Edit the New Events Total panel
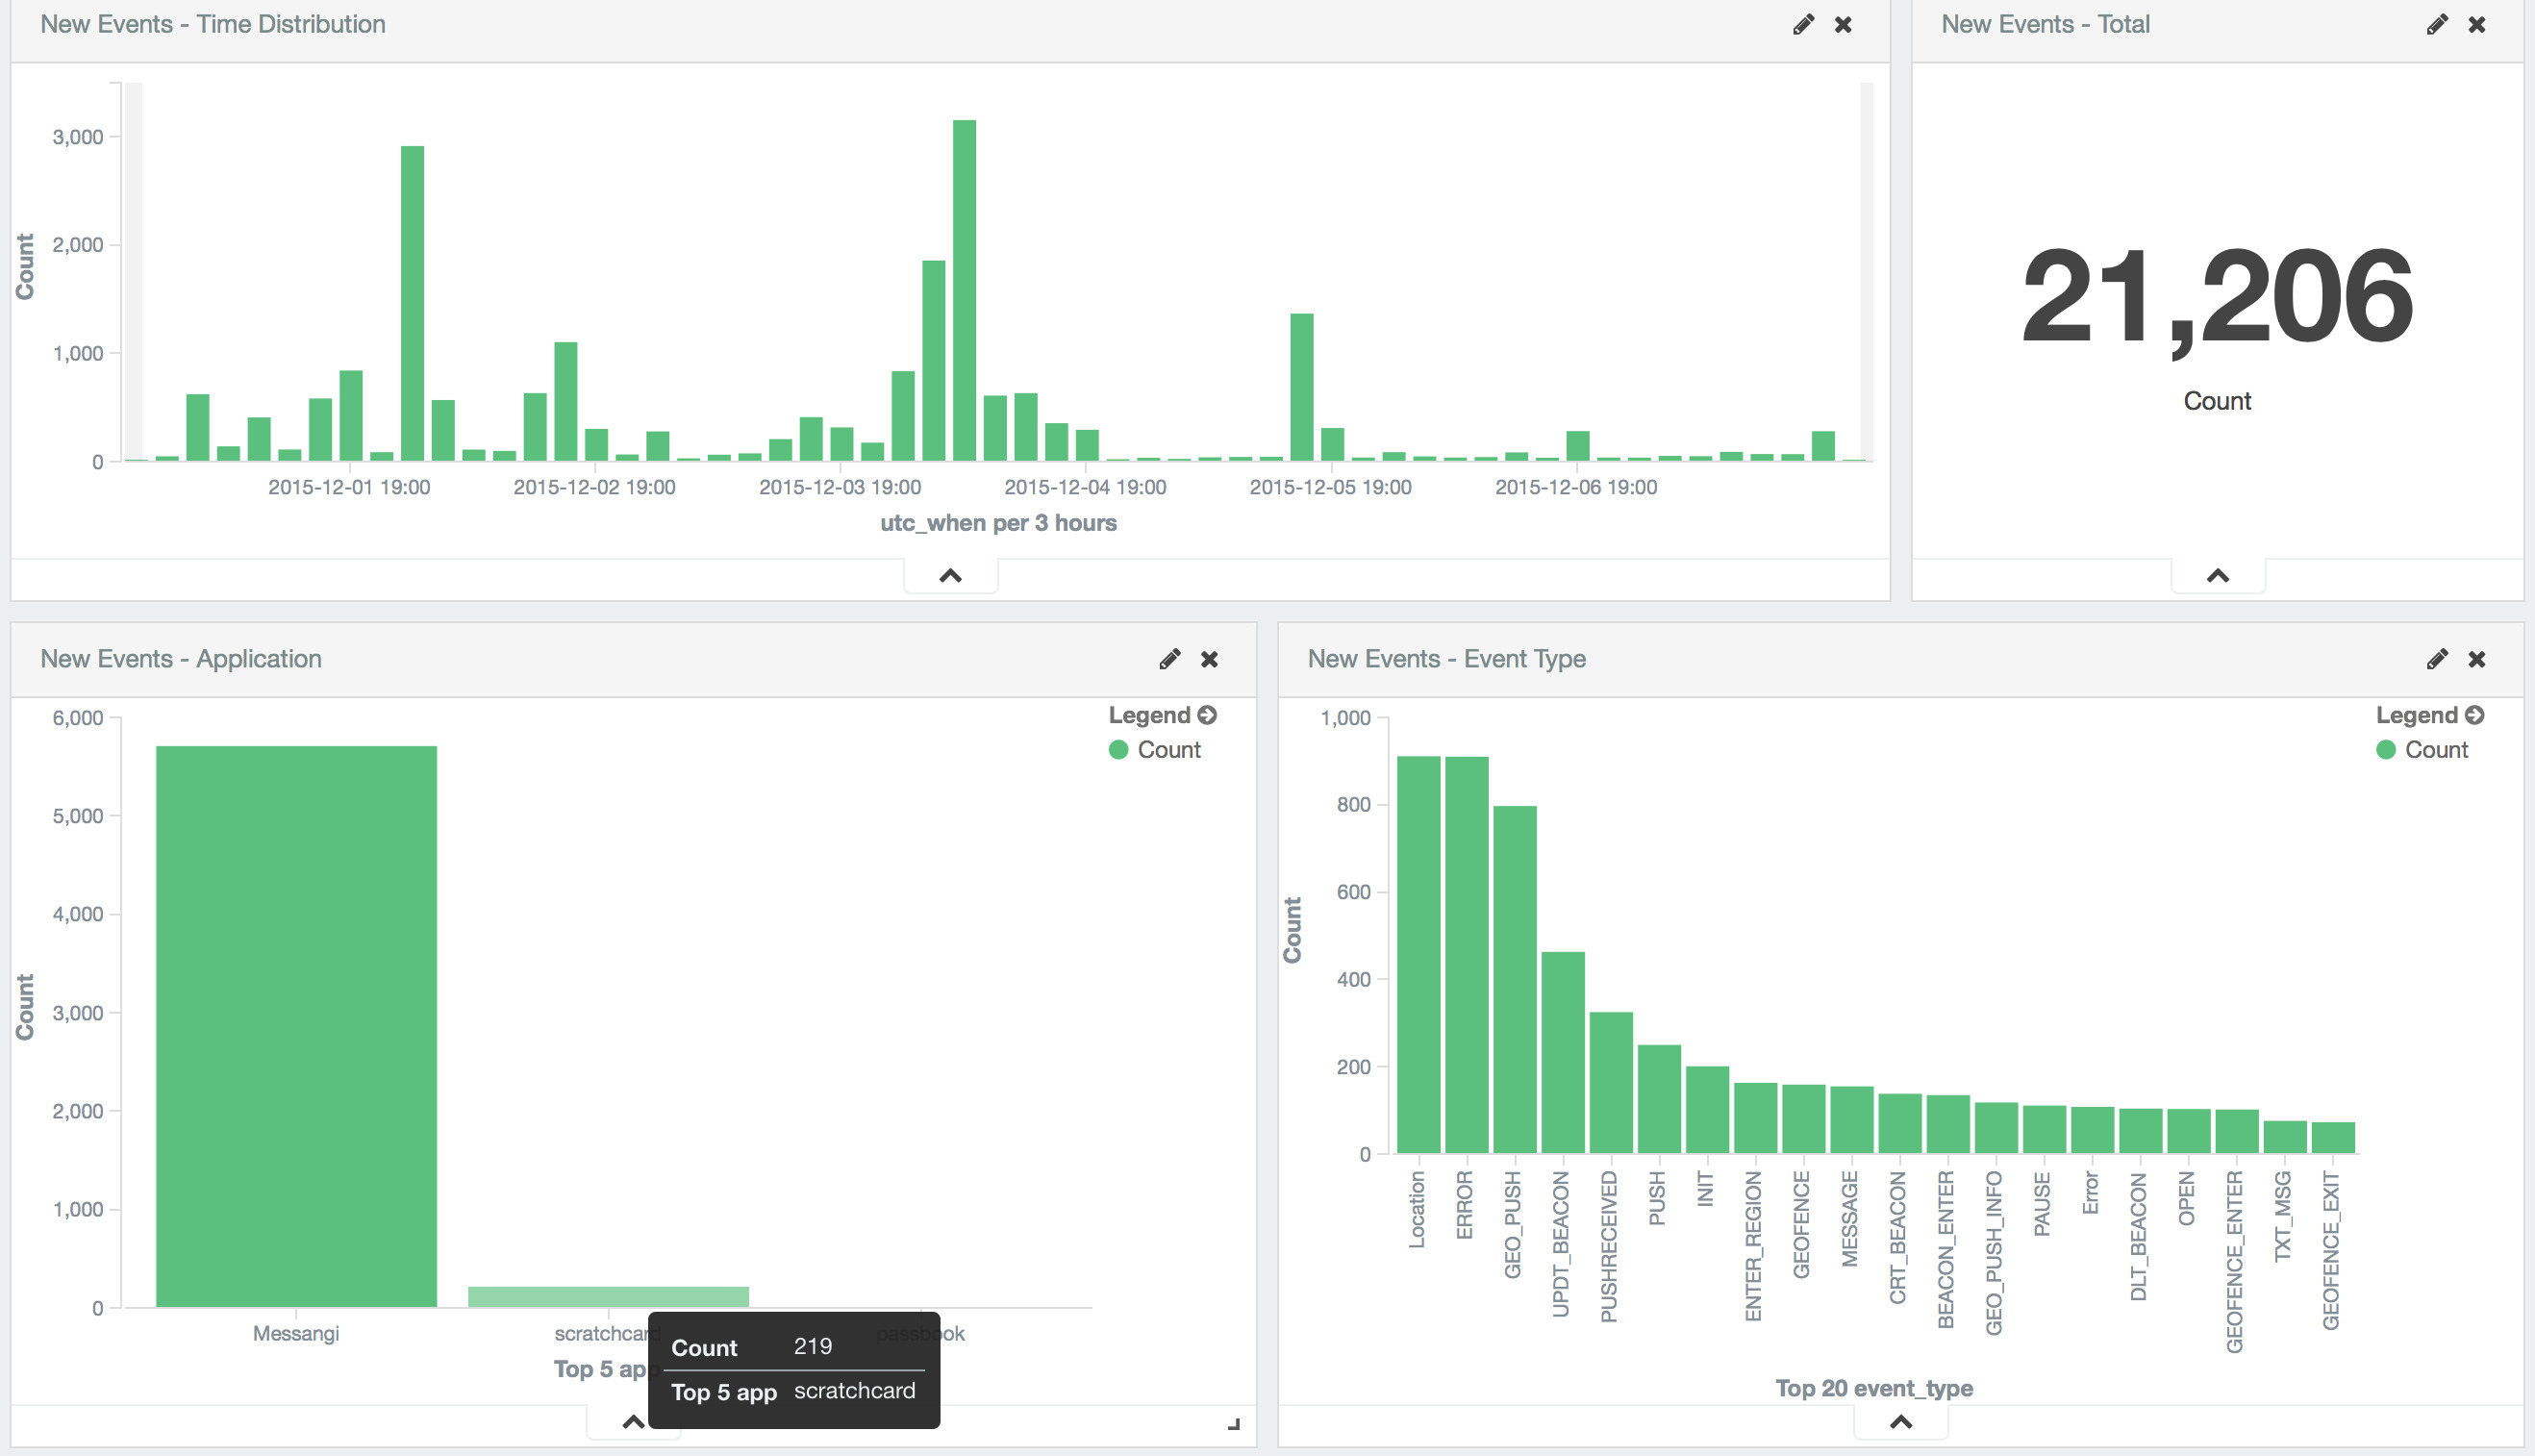Screen dimensions: 2535x1456 pos(2436,24)
